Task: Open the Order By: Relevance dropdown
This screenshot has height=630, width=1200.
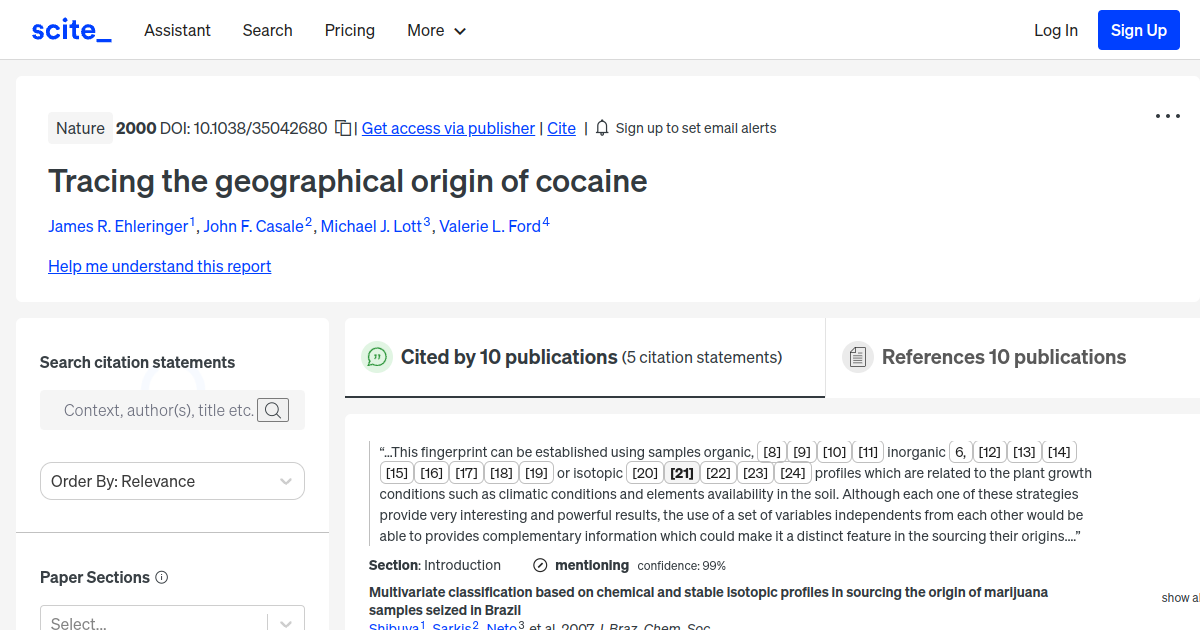Action: coord(172,481)
